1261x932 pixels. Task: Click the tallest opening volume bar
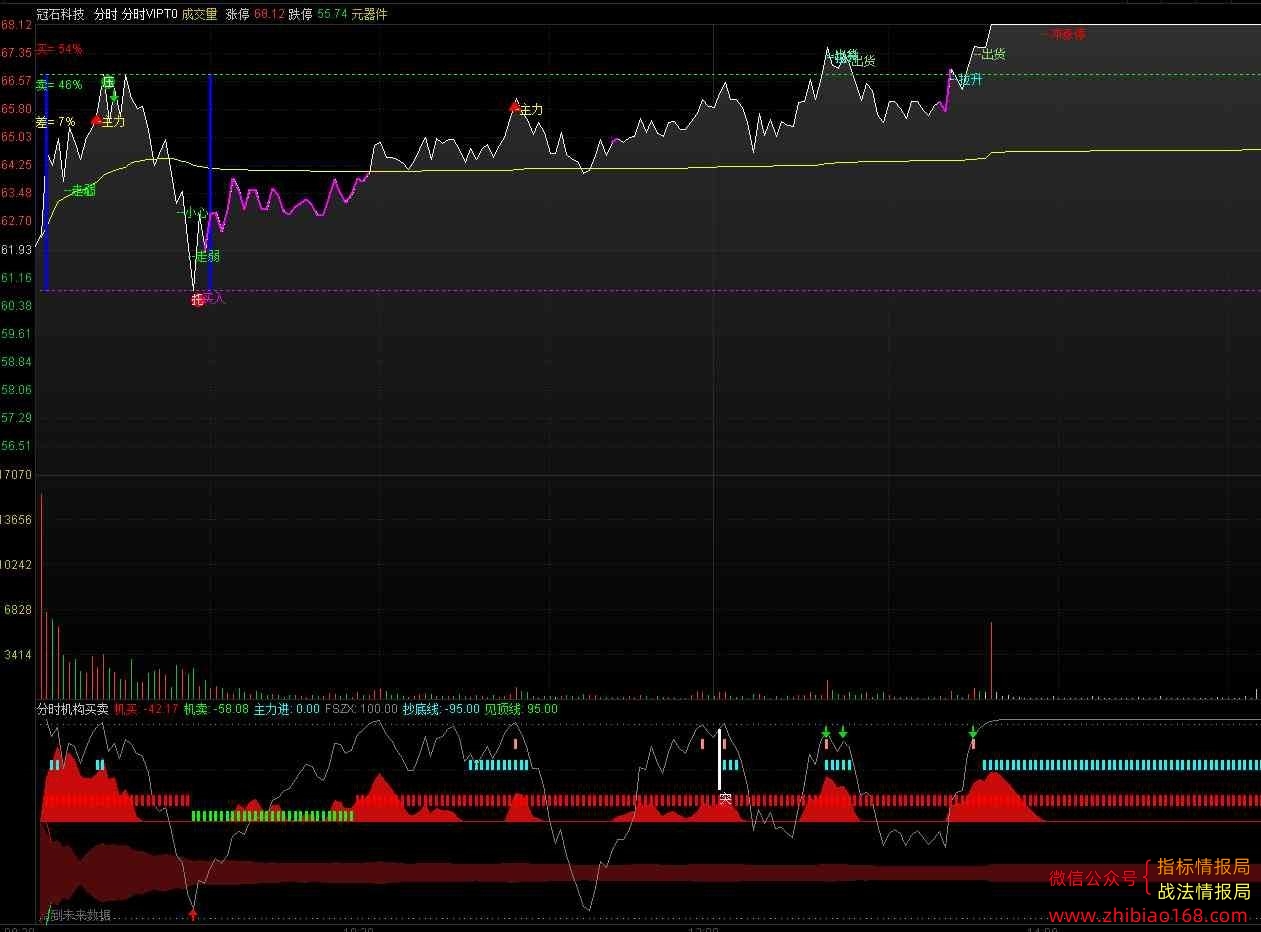pyautogui.click(x=41, y=595)
